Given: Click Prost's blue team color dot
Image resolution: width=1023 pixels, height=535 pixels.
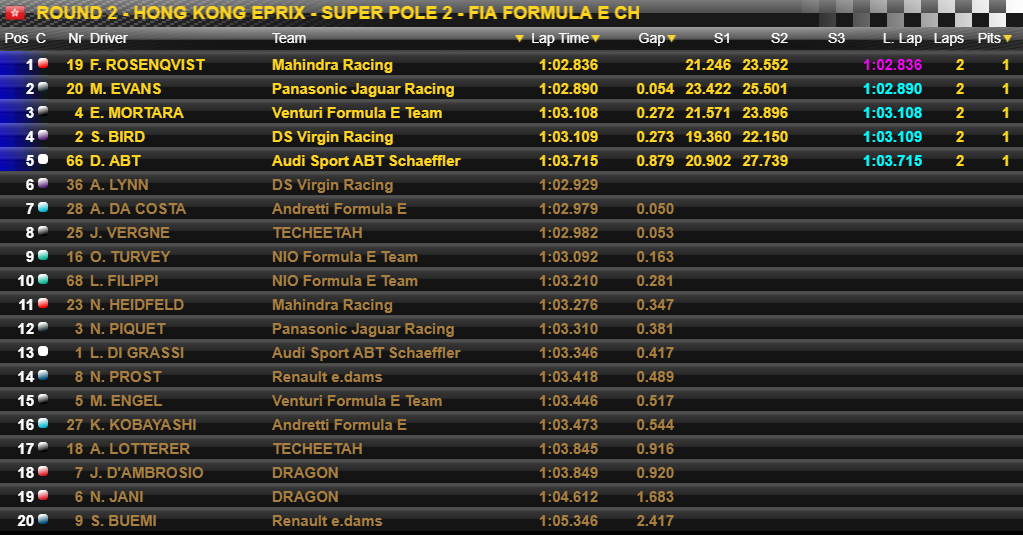Looking at the screenshot, I should click(43, 375).
